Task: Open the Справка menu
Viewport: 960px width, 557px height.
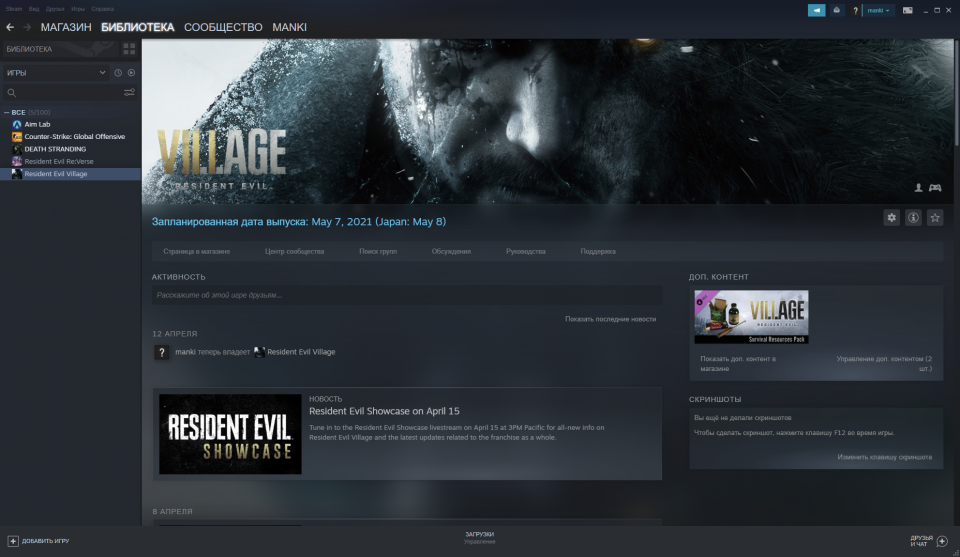Action: tap(102, 9)
